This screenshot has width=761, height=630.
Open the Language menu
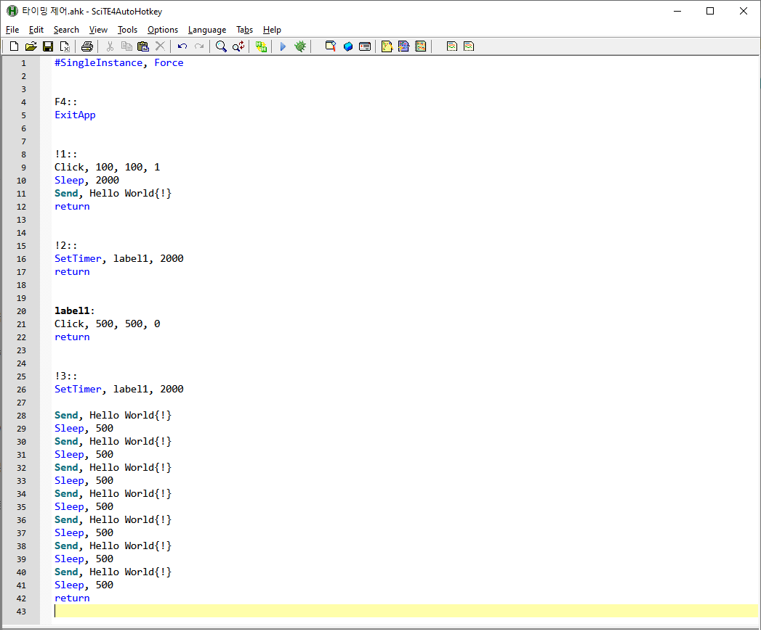(x=207, y=30)
